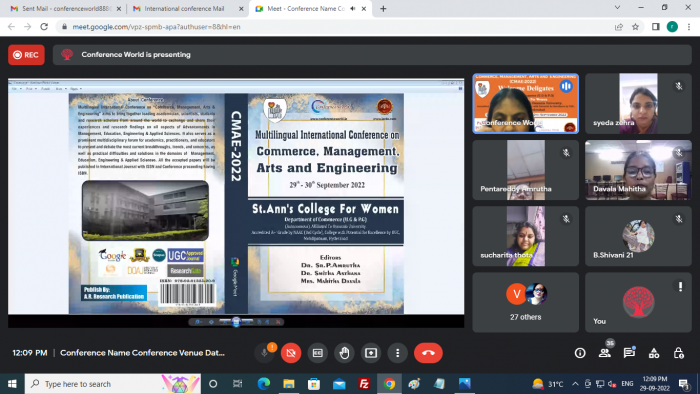Toggle closed captions button
700x394 pixels.
point(317,353)
